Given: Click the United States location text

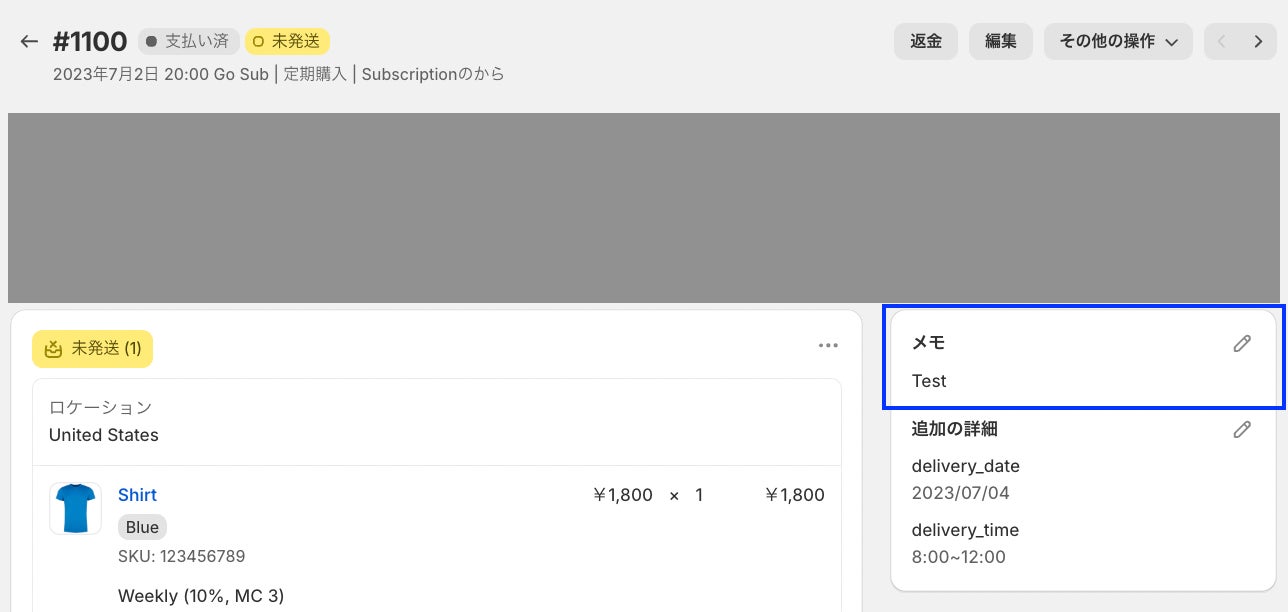Looking at the screenshot, I should pos(104,435).
